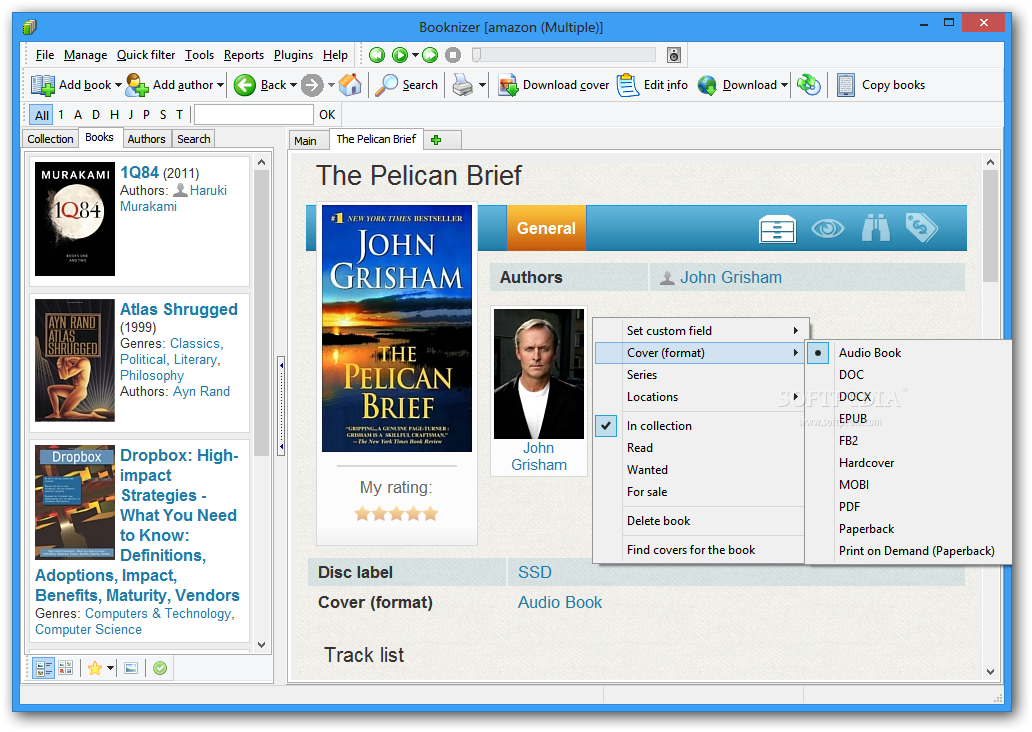Open the Quick filter menu

point(146,55)
